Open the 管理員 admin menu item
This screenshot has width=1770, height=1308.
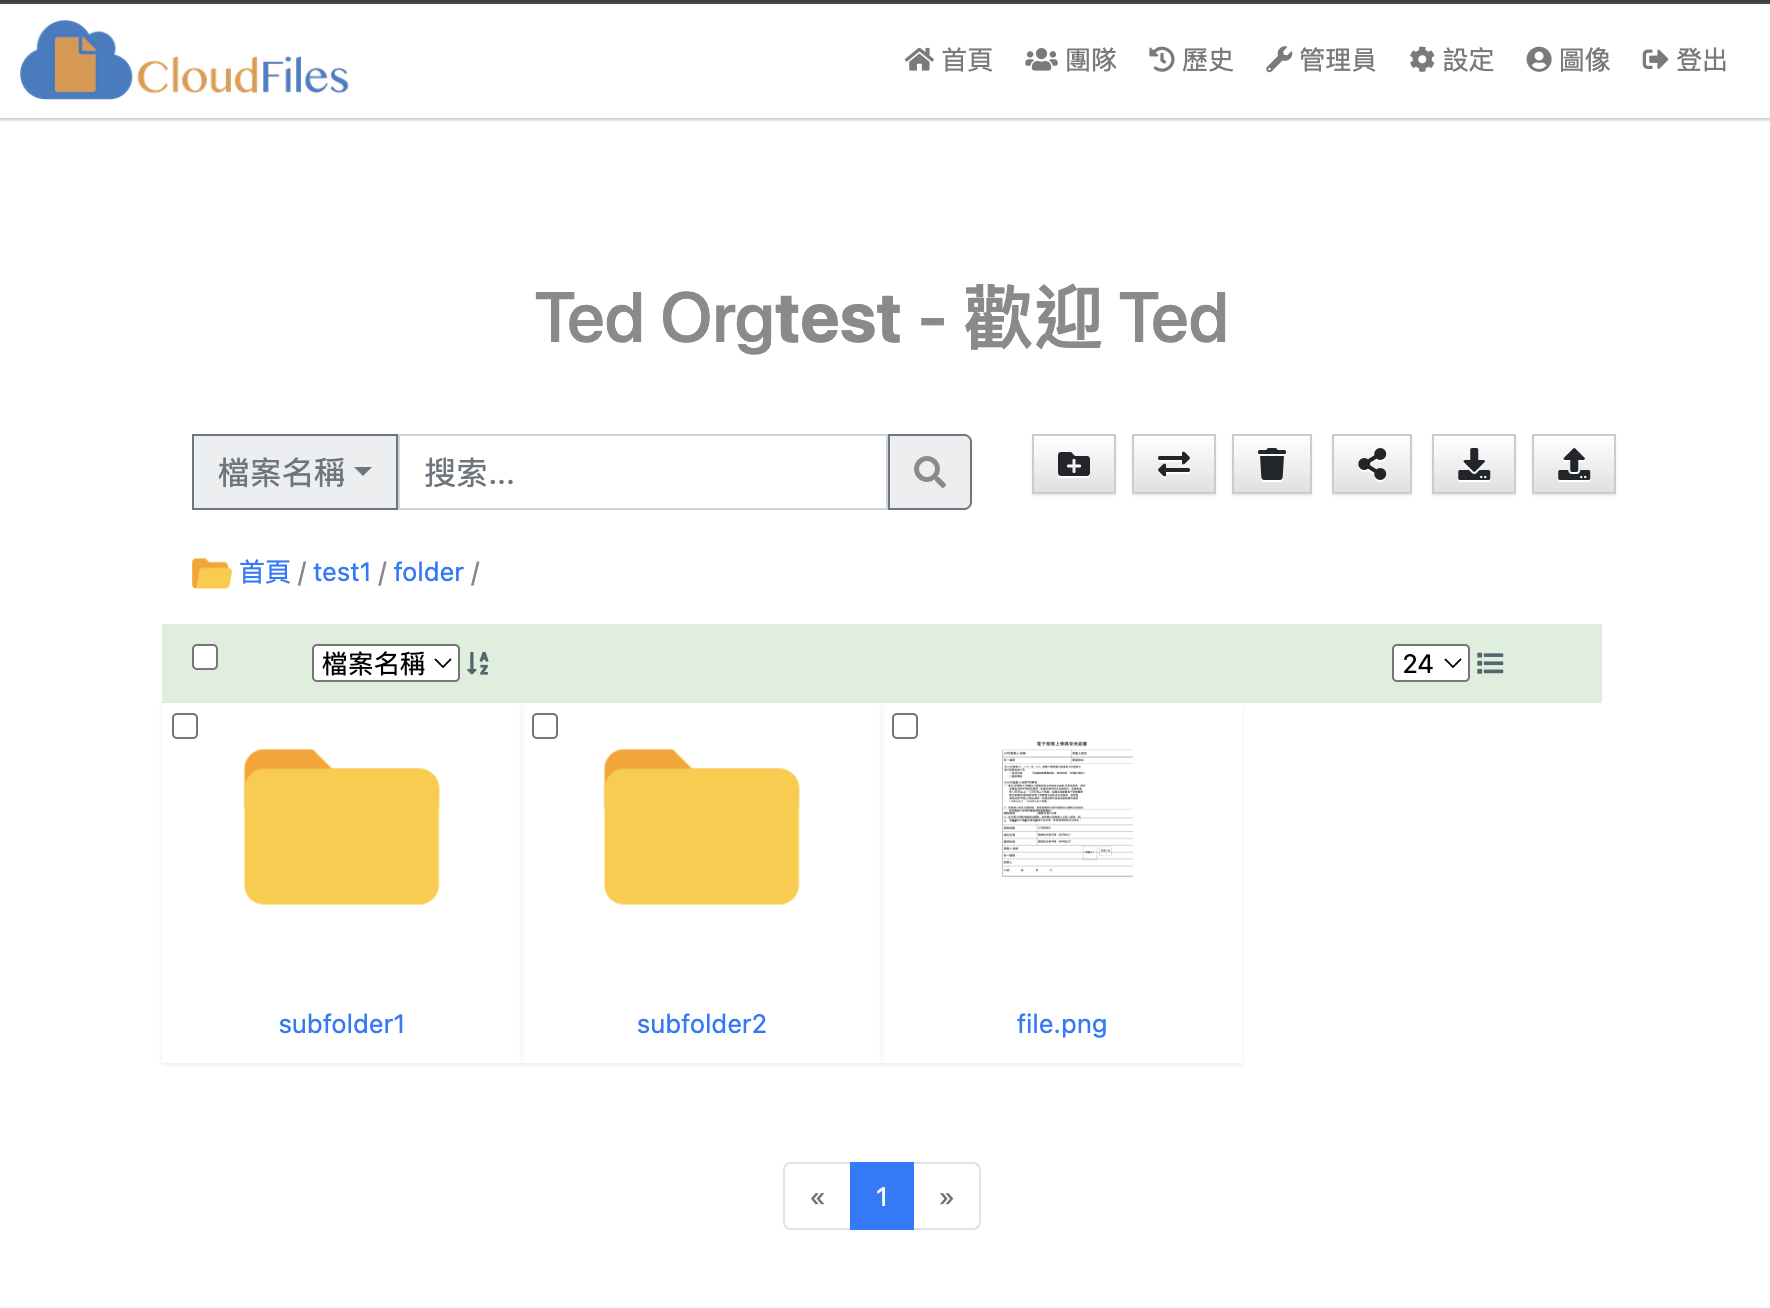(1320, 60)
